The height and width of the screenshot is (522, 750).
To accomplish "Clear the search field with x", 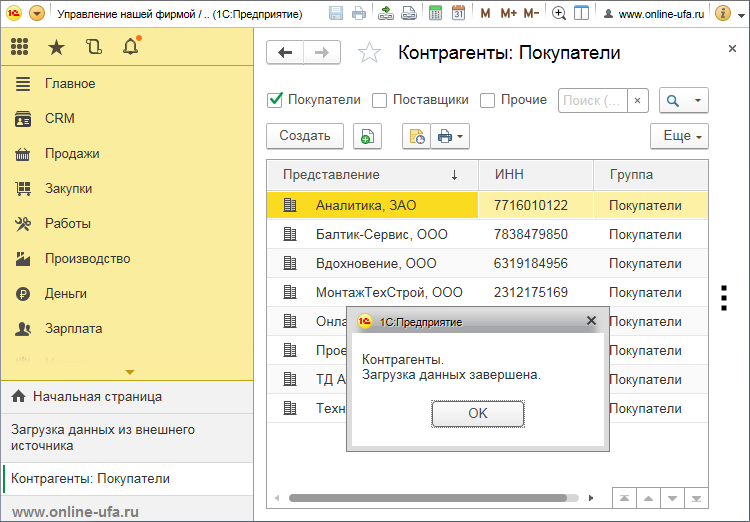I will 637,100.
